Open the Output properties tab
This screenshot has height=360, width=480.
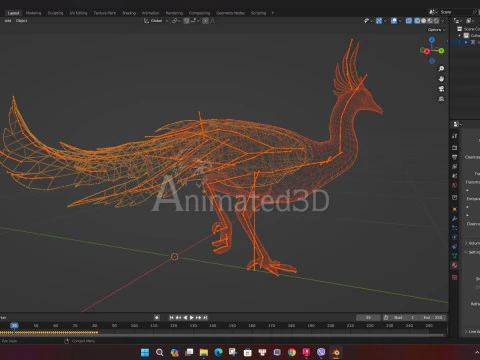(454, 157)
